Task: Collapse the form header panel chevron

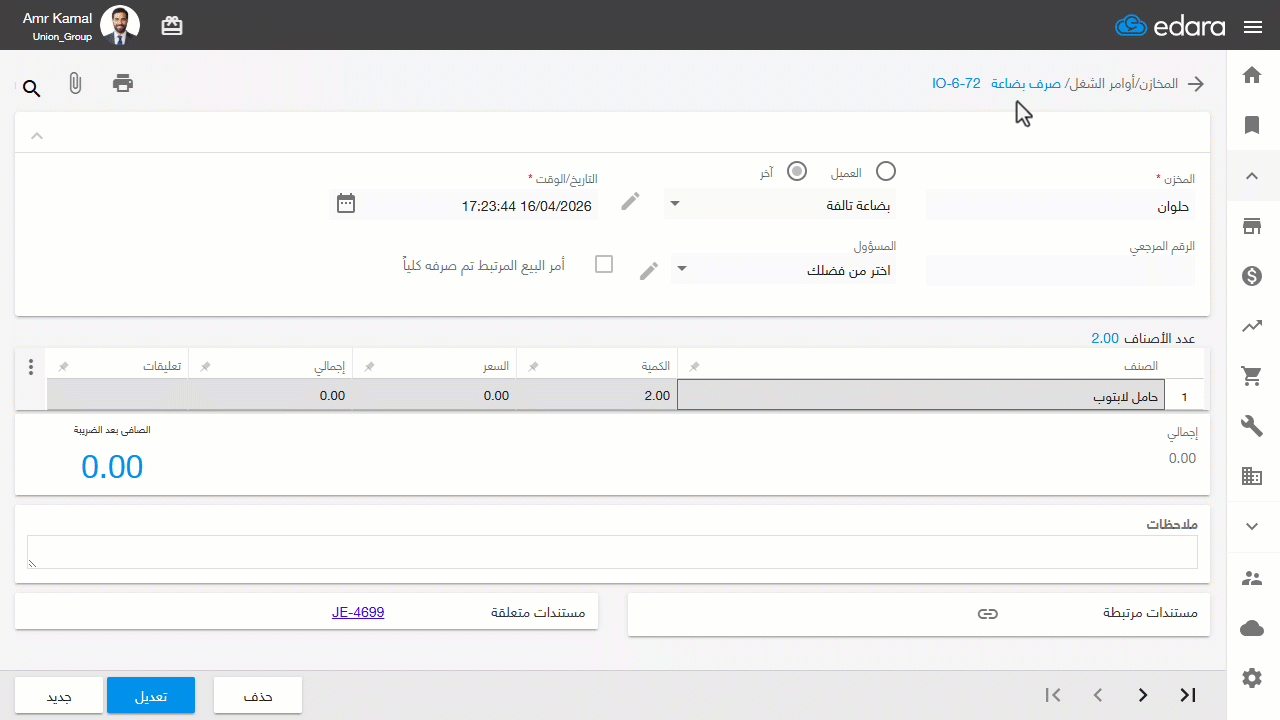Action: (36, 135)
